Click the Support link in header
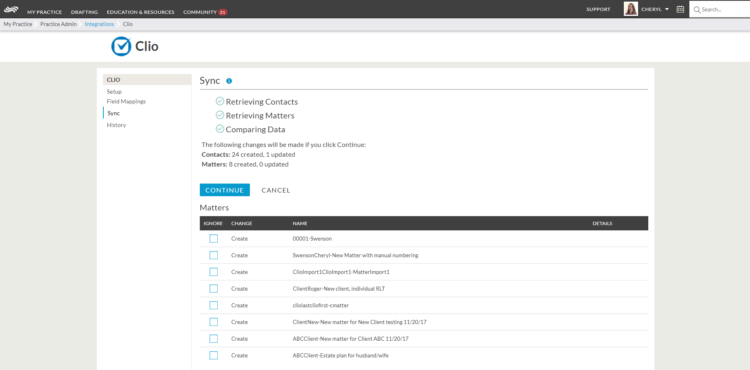750x370 pixels. (x=598, y=9)
